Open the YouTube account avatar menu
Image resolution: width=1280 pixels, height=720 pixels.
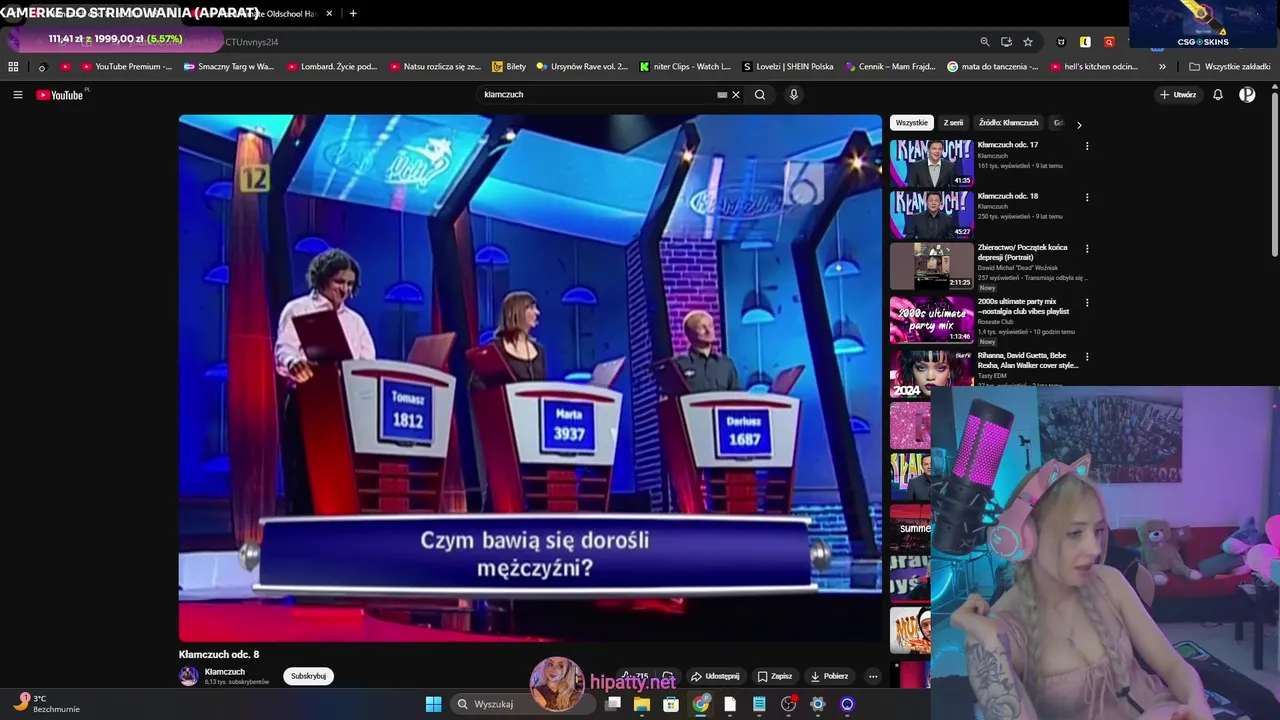[x=1247, y=95]
